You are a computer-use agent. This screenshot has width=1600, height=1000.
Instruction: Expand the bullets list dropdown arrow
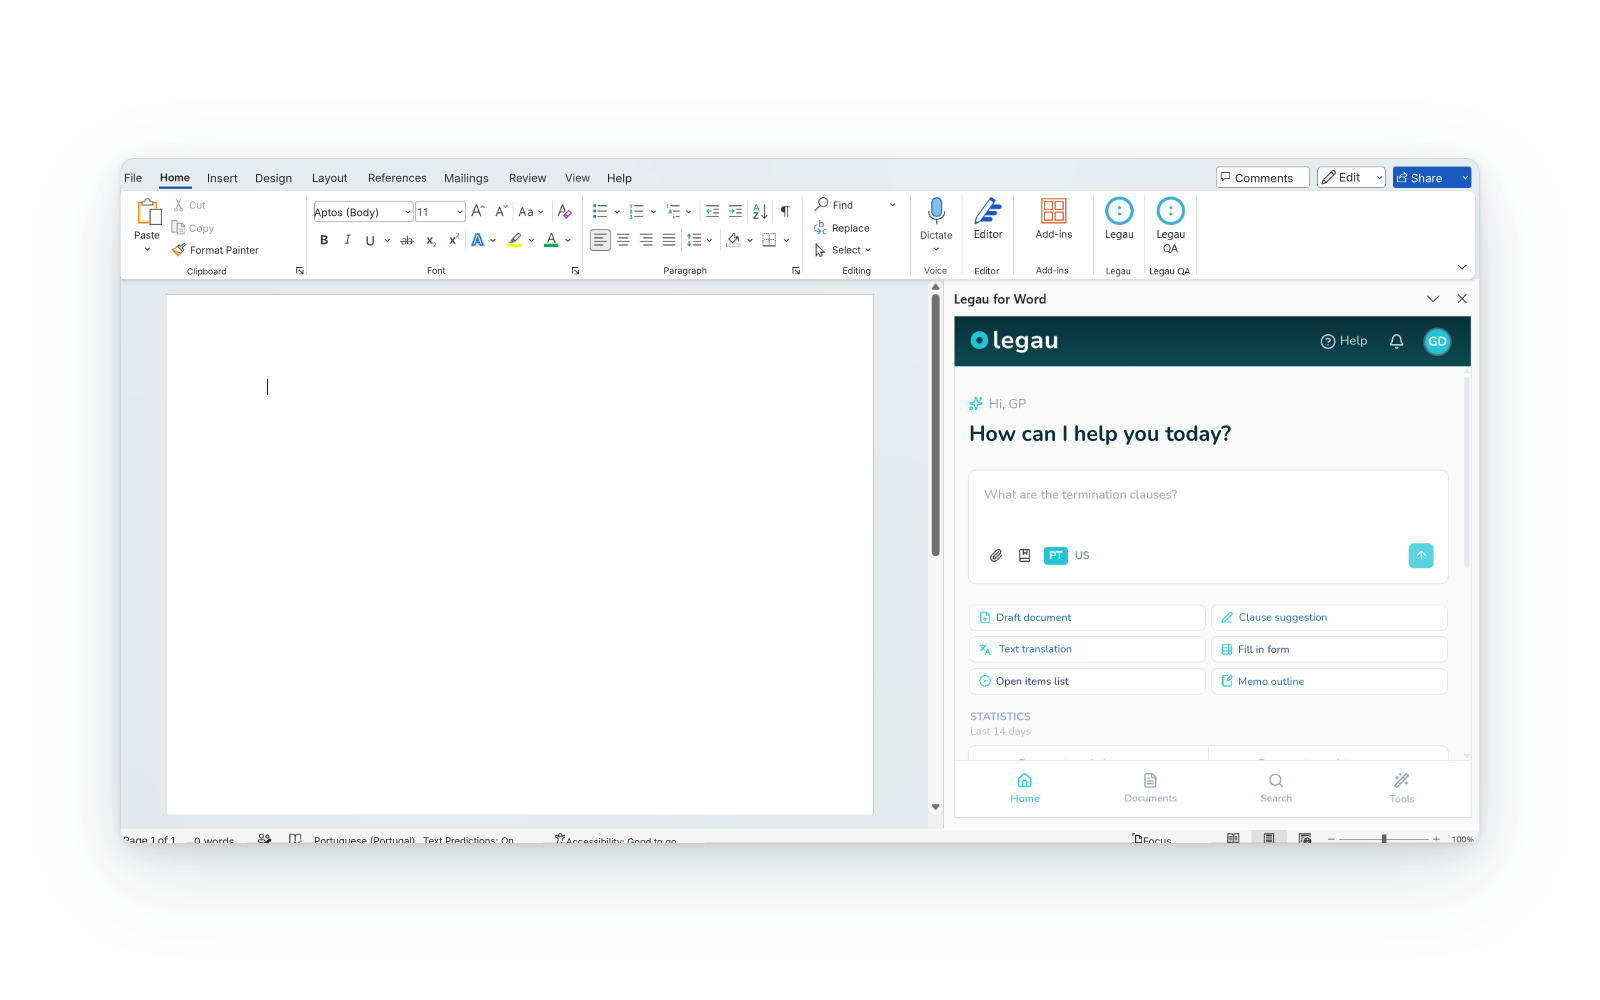(x=617, y=212)
